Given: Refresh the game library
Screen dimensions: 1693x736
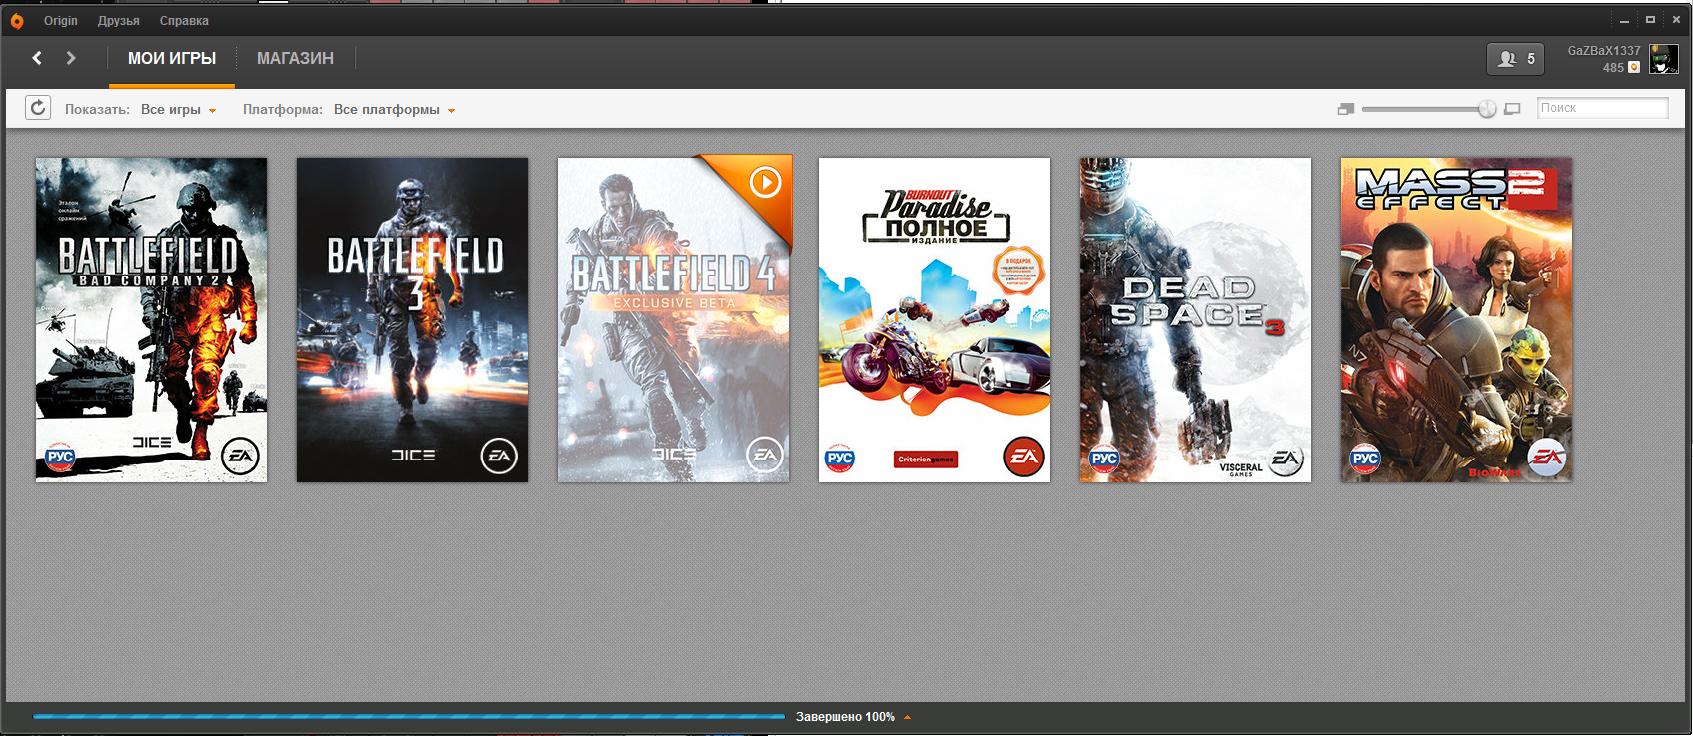Looking at the screenshot, I should [38, 108].
